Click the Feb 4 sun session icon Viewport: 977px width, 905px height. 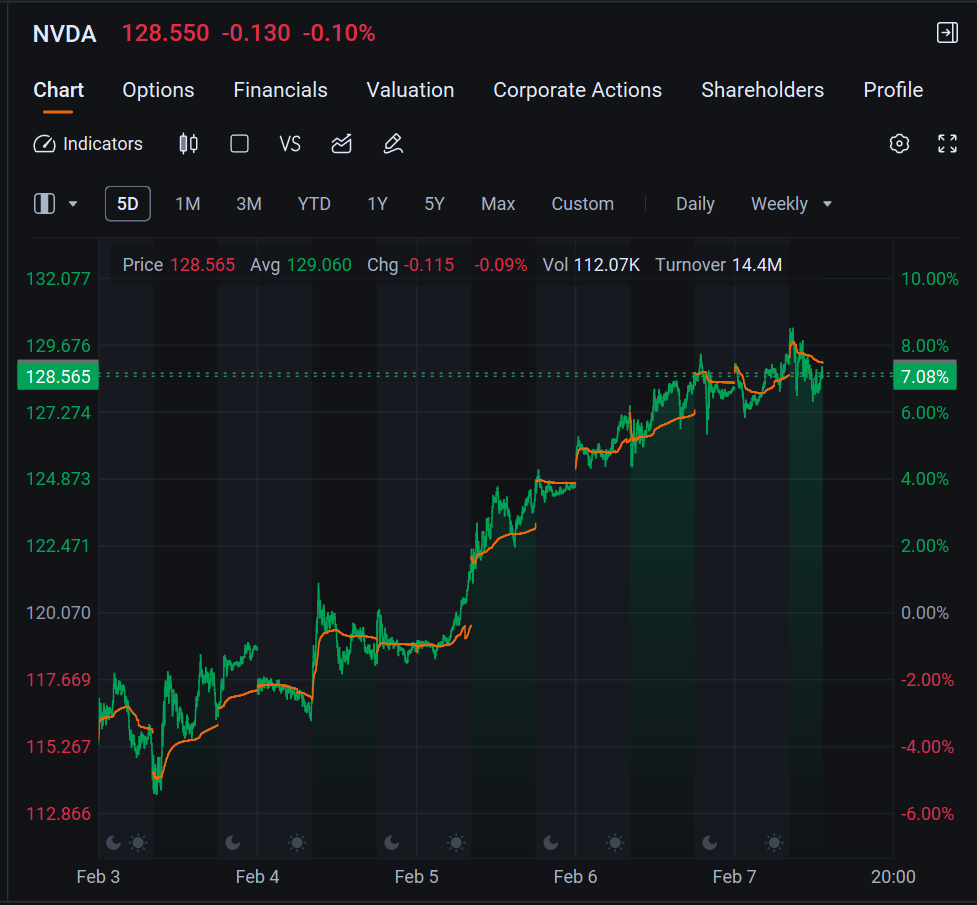297,843
